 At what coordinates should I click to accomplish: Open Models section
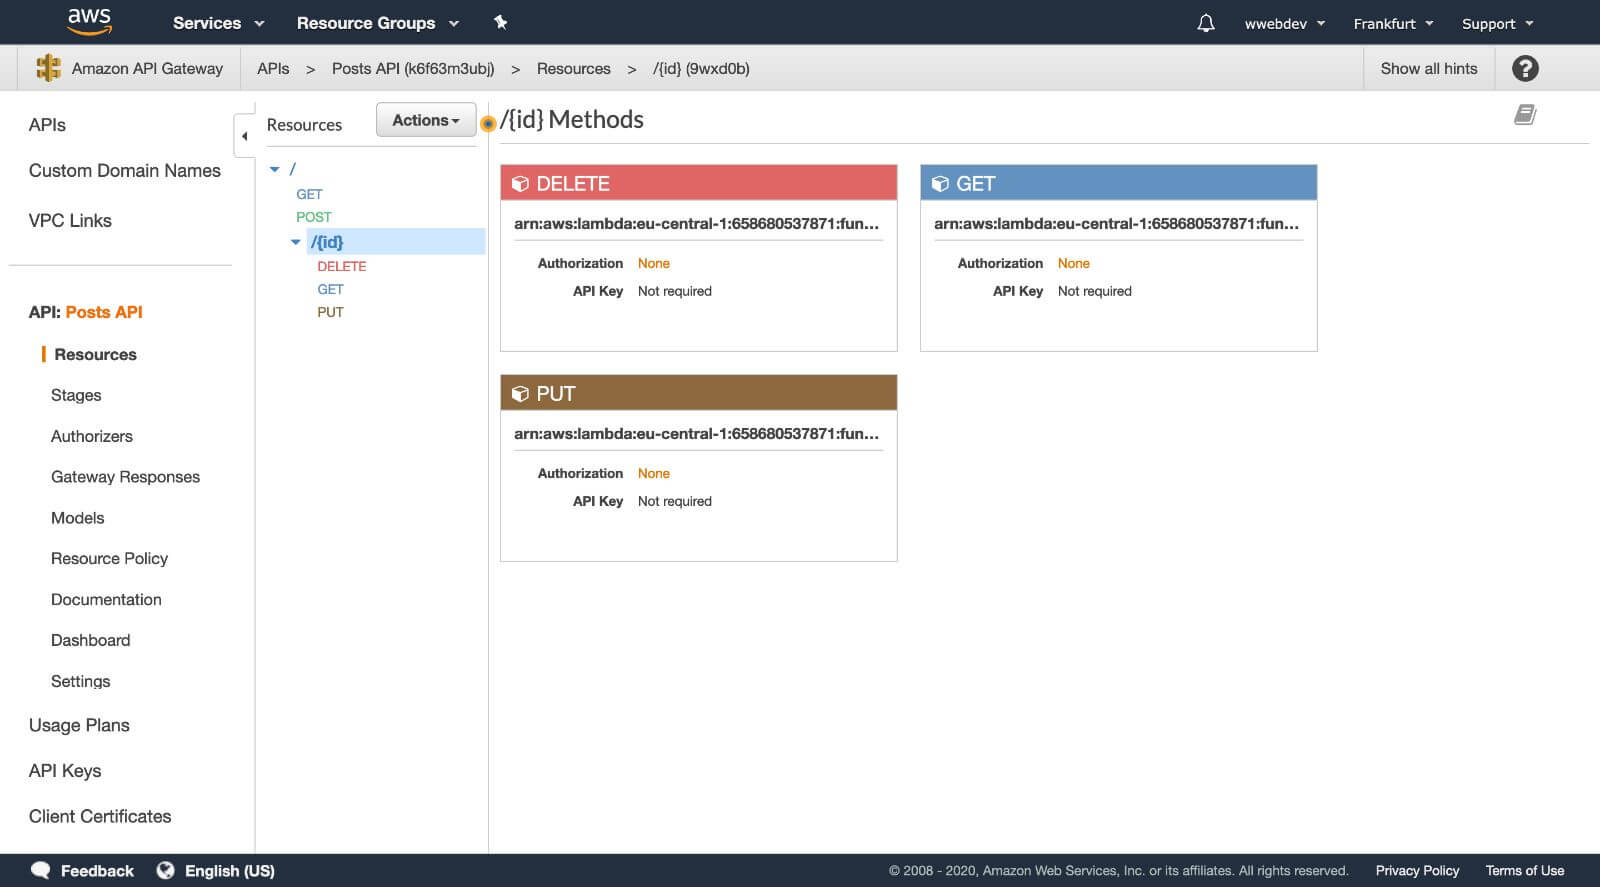77,518
